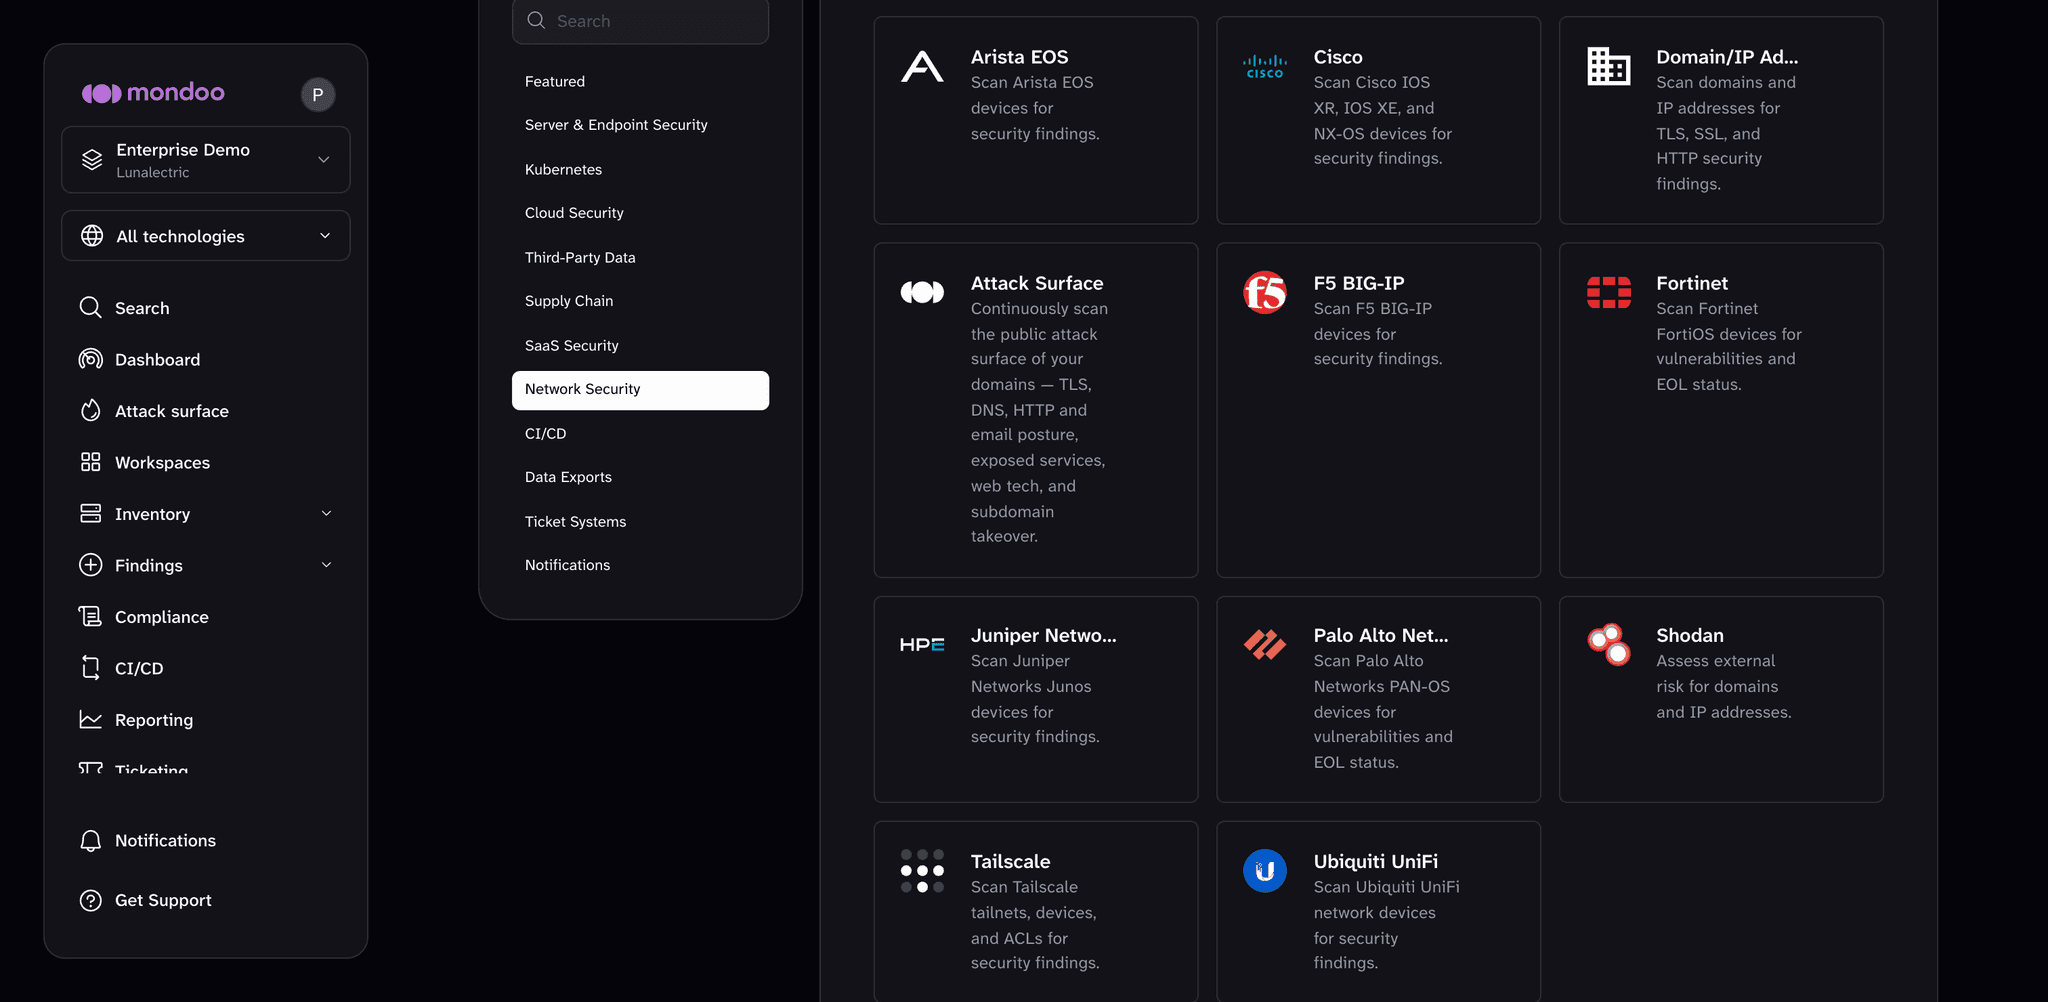Open the Attack Surface integration card
The width and height of the screenshot is (2048, 1002).
(x=1036, y=410)
